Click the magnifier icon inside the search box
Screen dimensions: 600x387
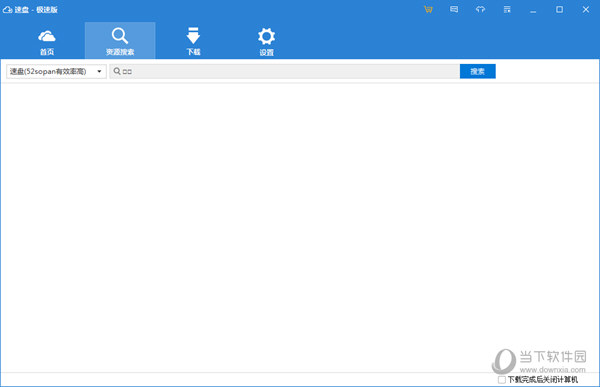click(117, 71)
